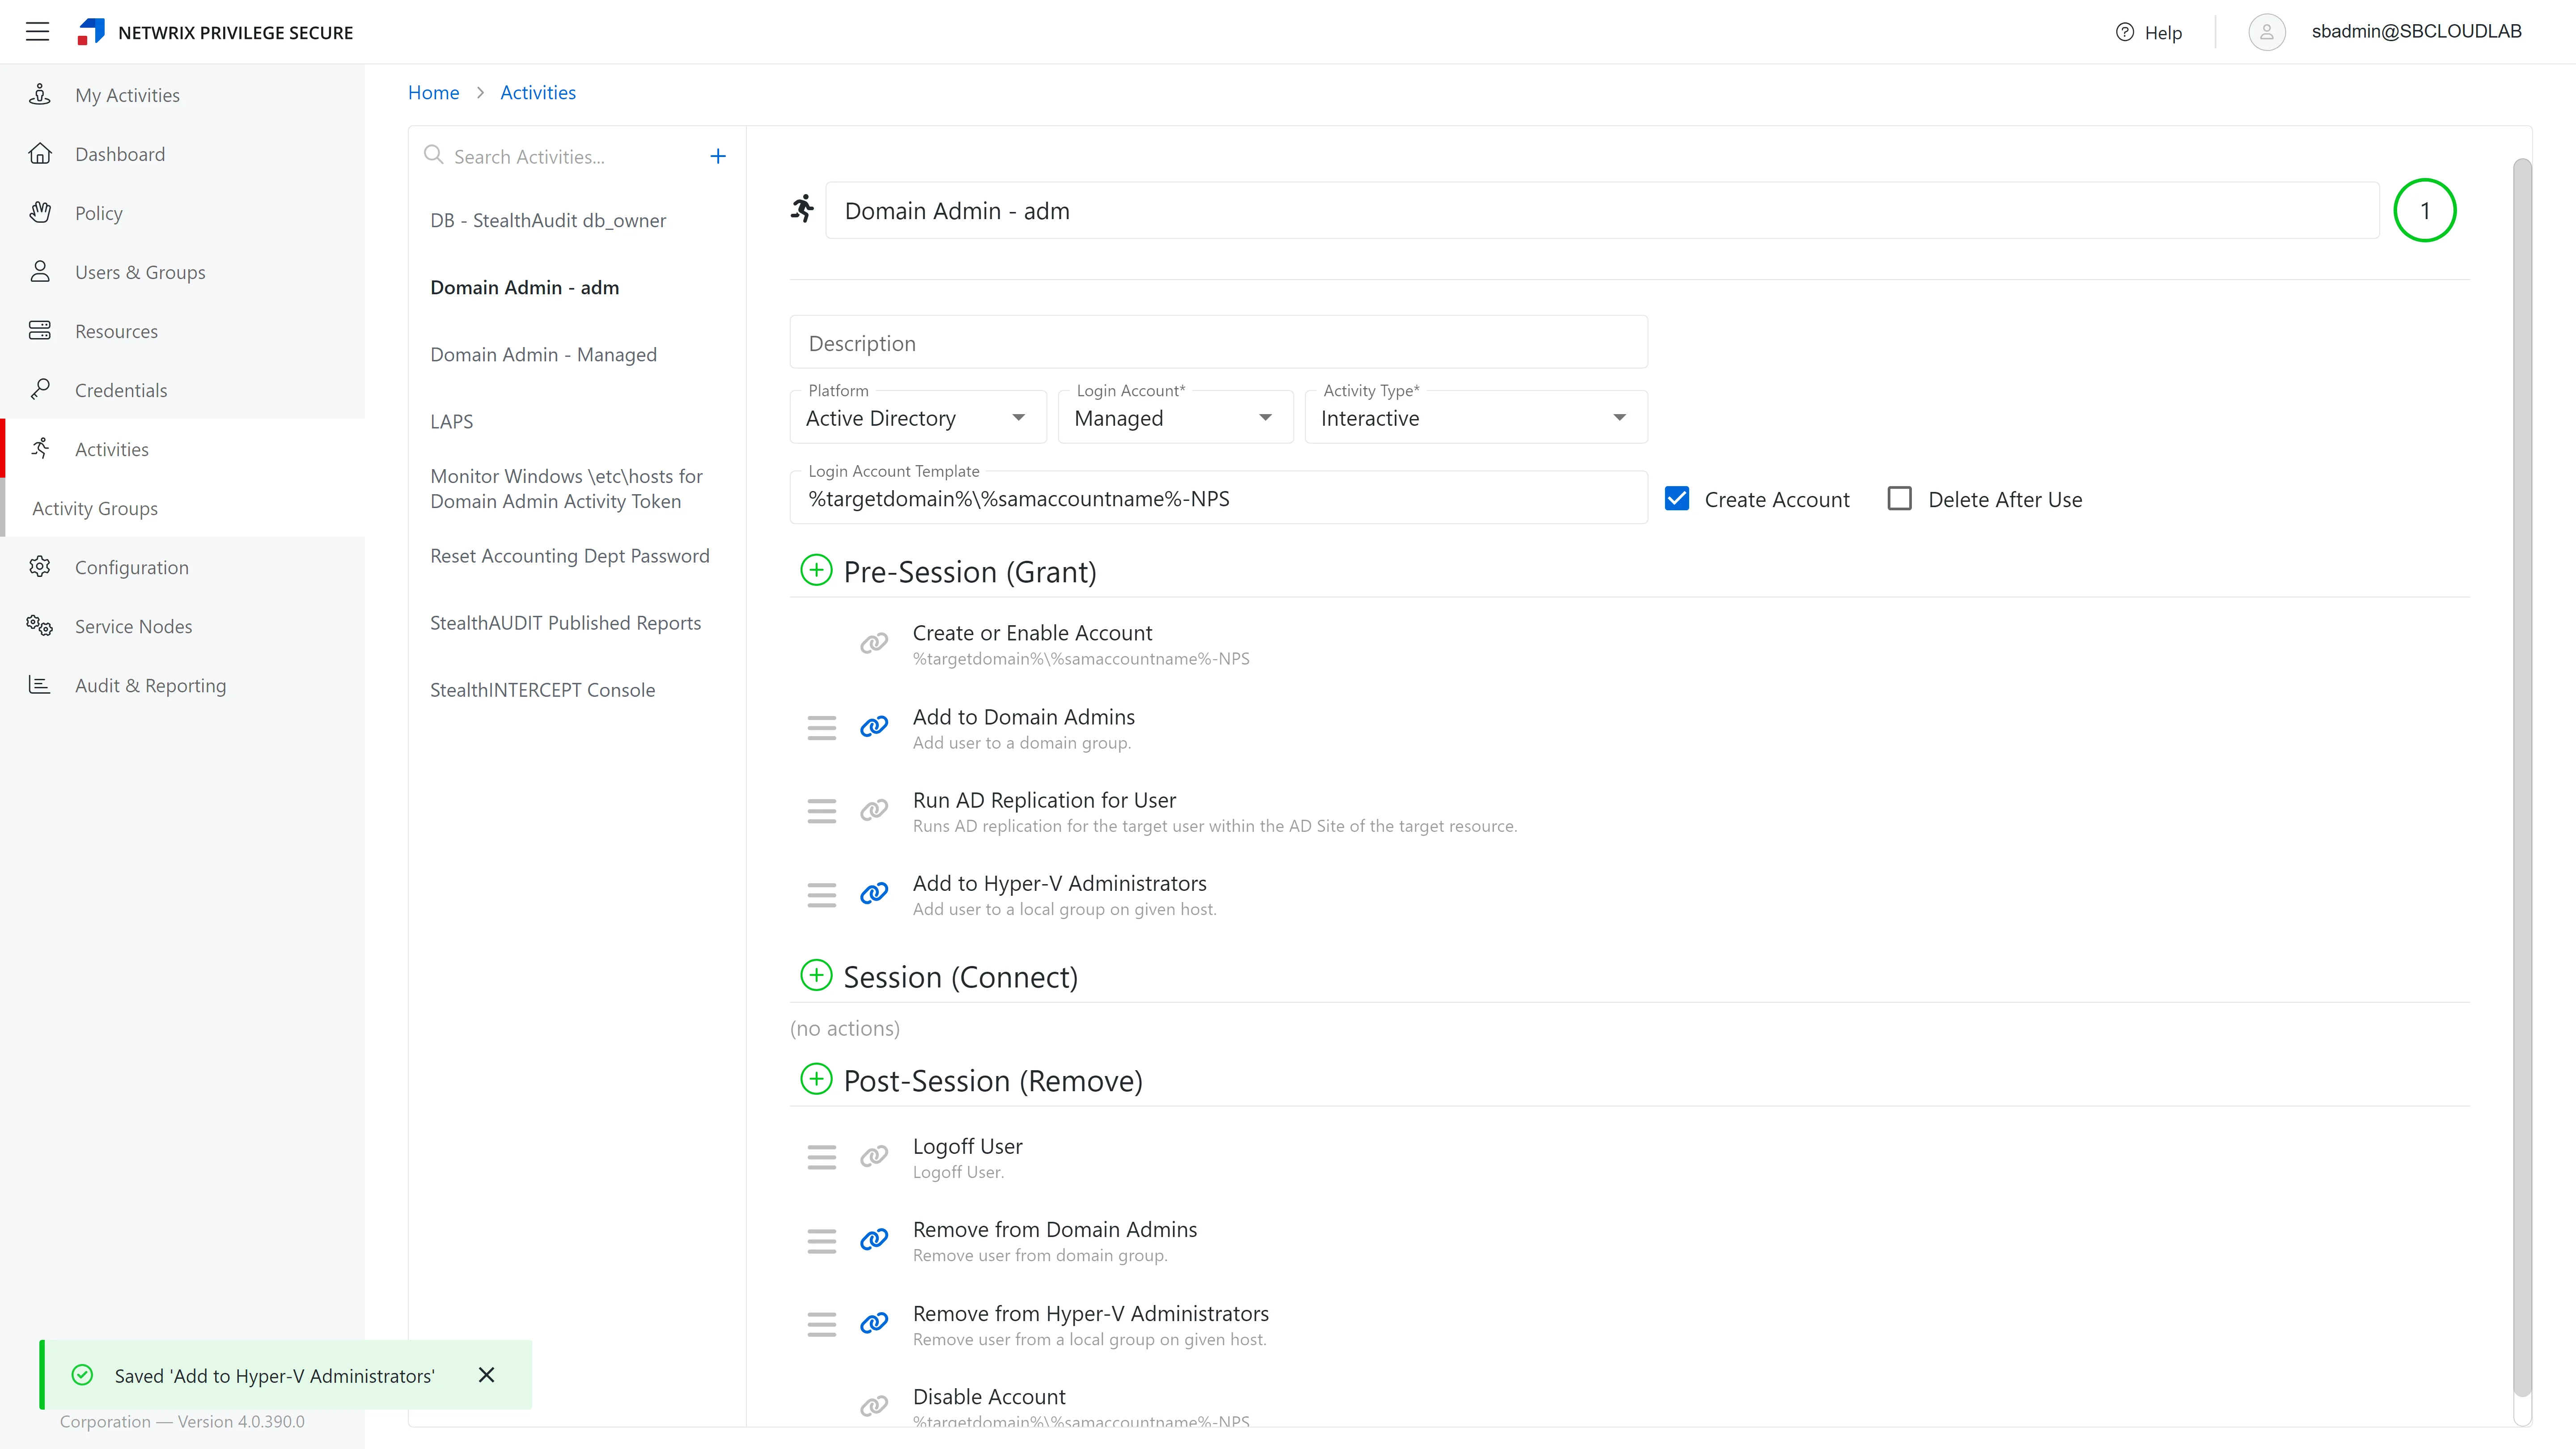Open Credentials in sidebar
Image resolution: width=2576 pixels, height=1449 pixels.
tap(182, 390)
